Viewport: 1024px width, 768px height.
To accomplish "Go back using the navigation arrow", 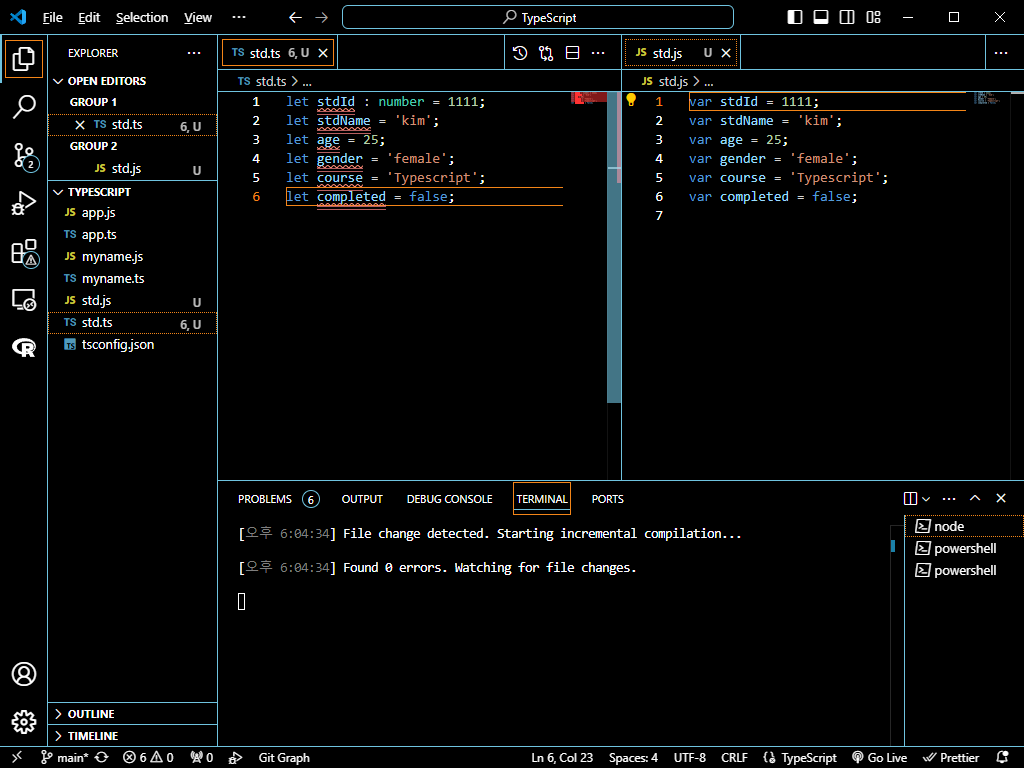I will 295,18.
